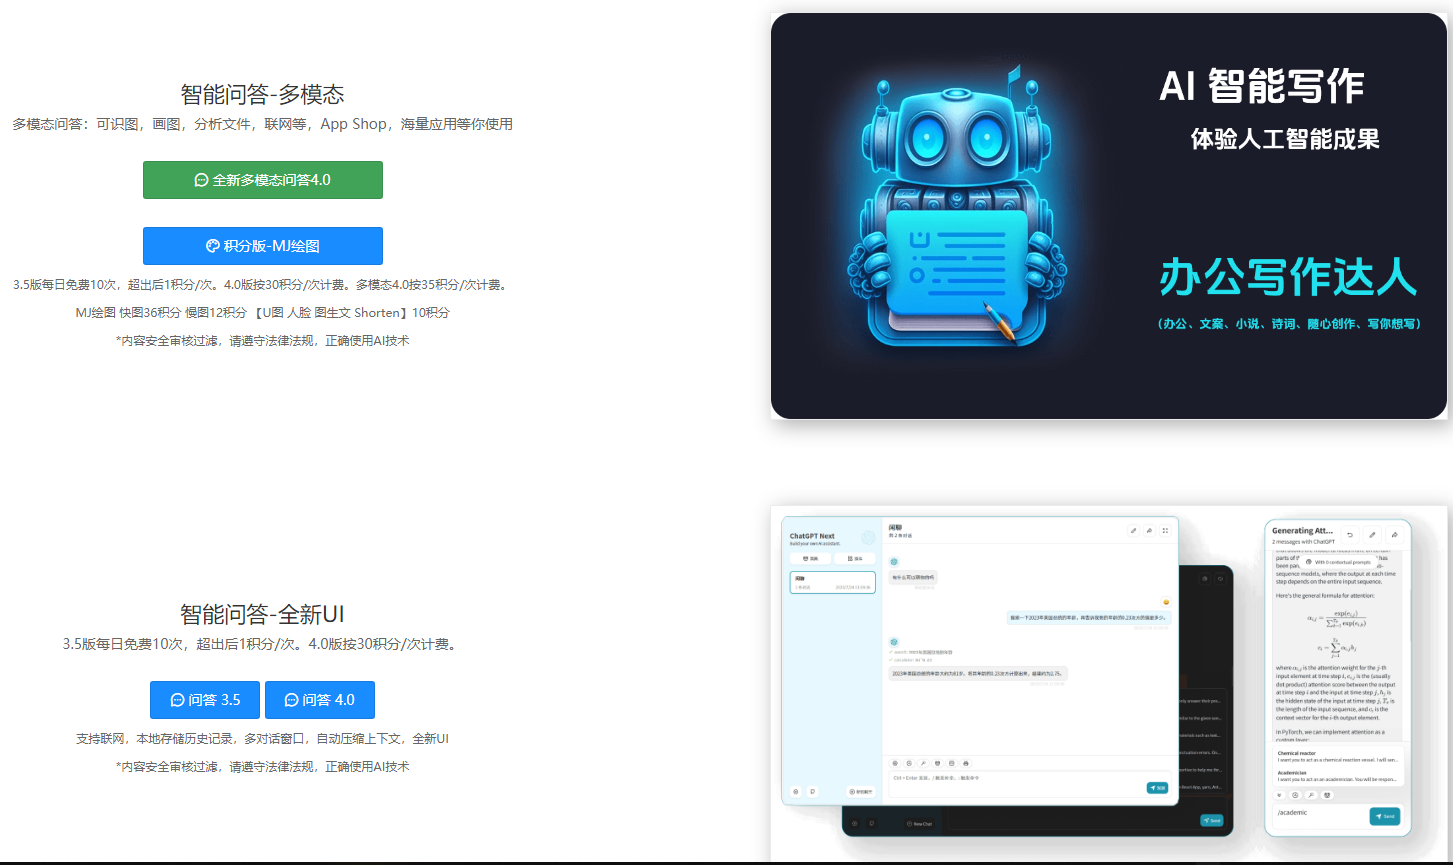
Task: Start 问答 4.0 chat
Action: coord(320,700)
